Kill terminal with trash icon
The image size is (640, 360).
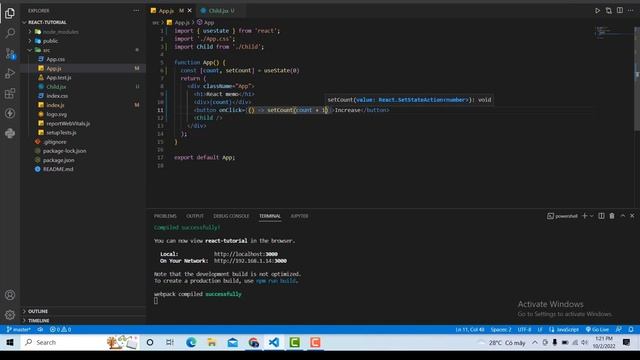[x=612, y=216]
